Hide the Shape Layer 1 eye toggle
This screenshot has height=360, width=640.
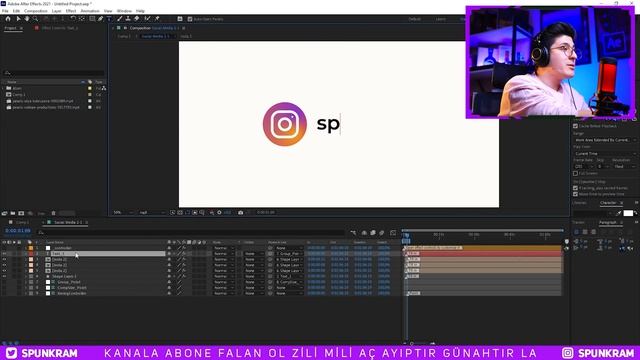[4, 276]
